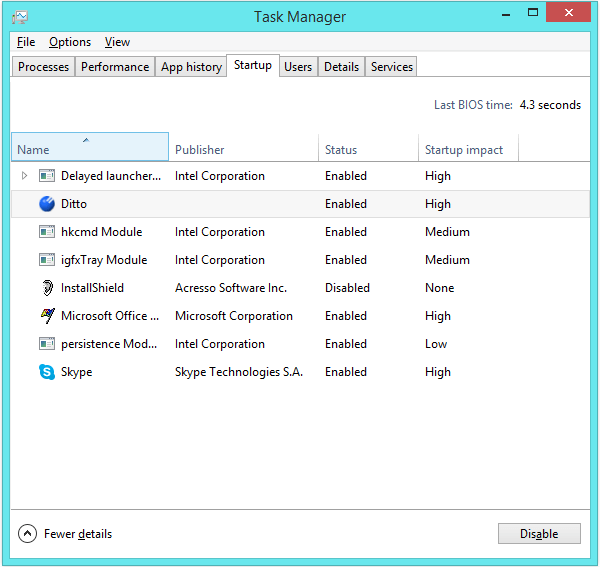Switch to the Processes tab

[x=43, y=67]
